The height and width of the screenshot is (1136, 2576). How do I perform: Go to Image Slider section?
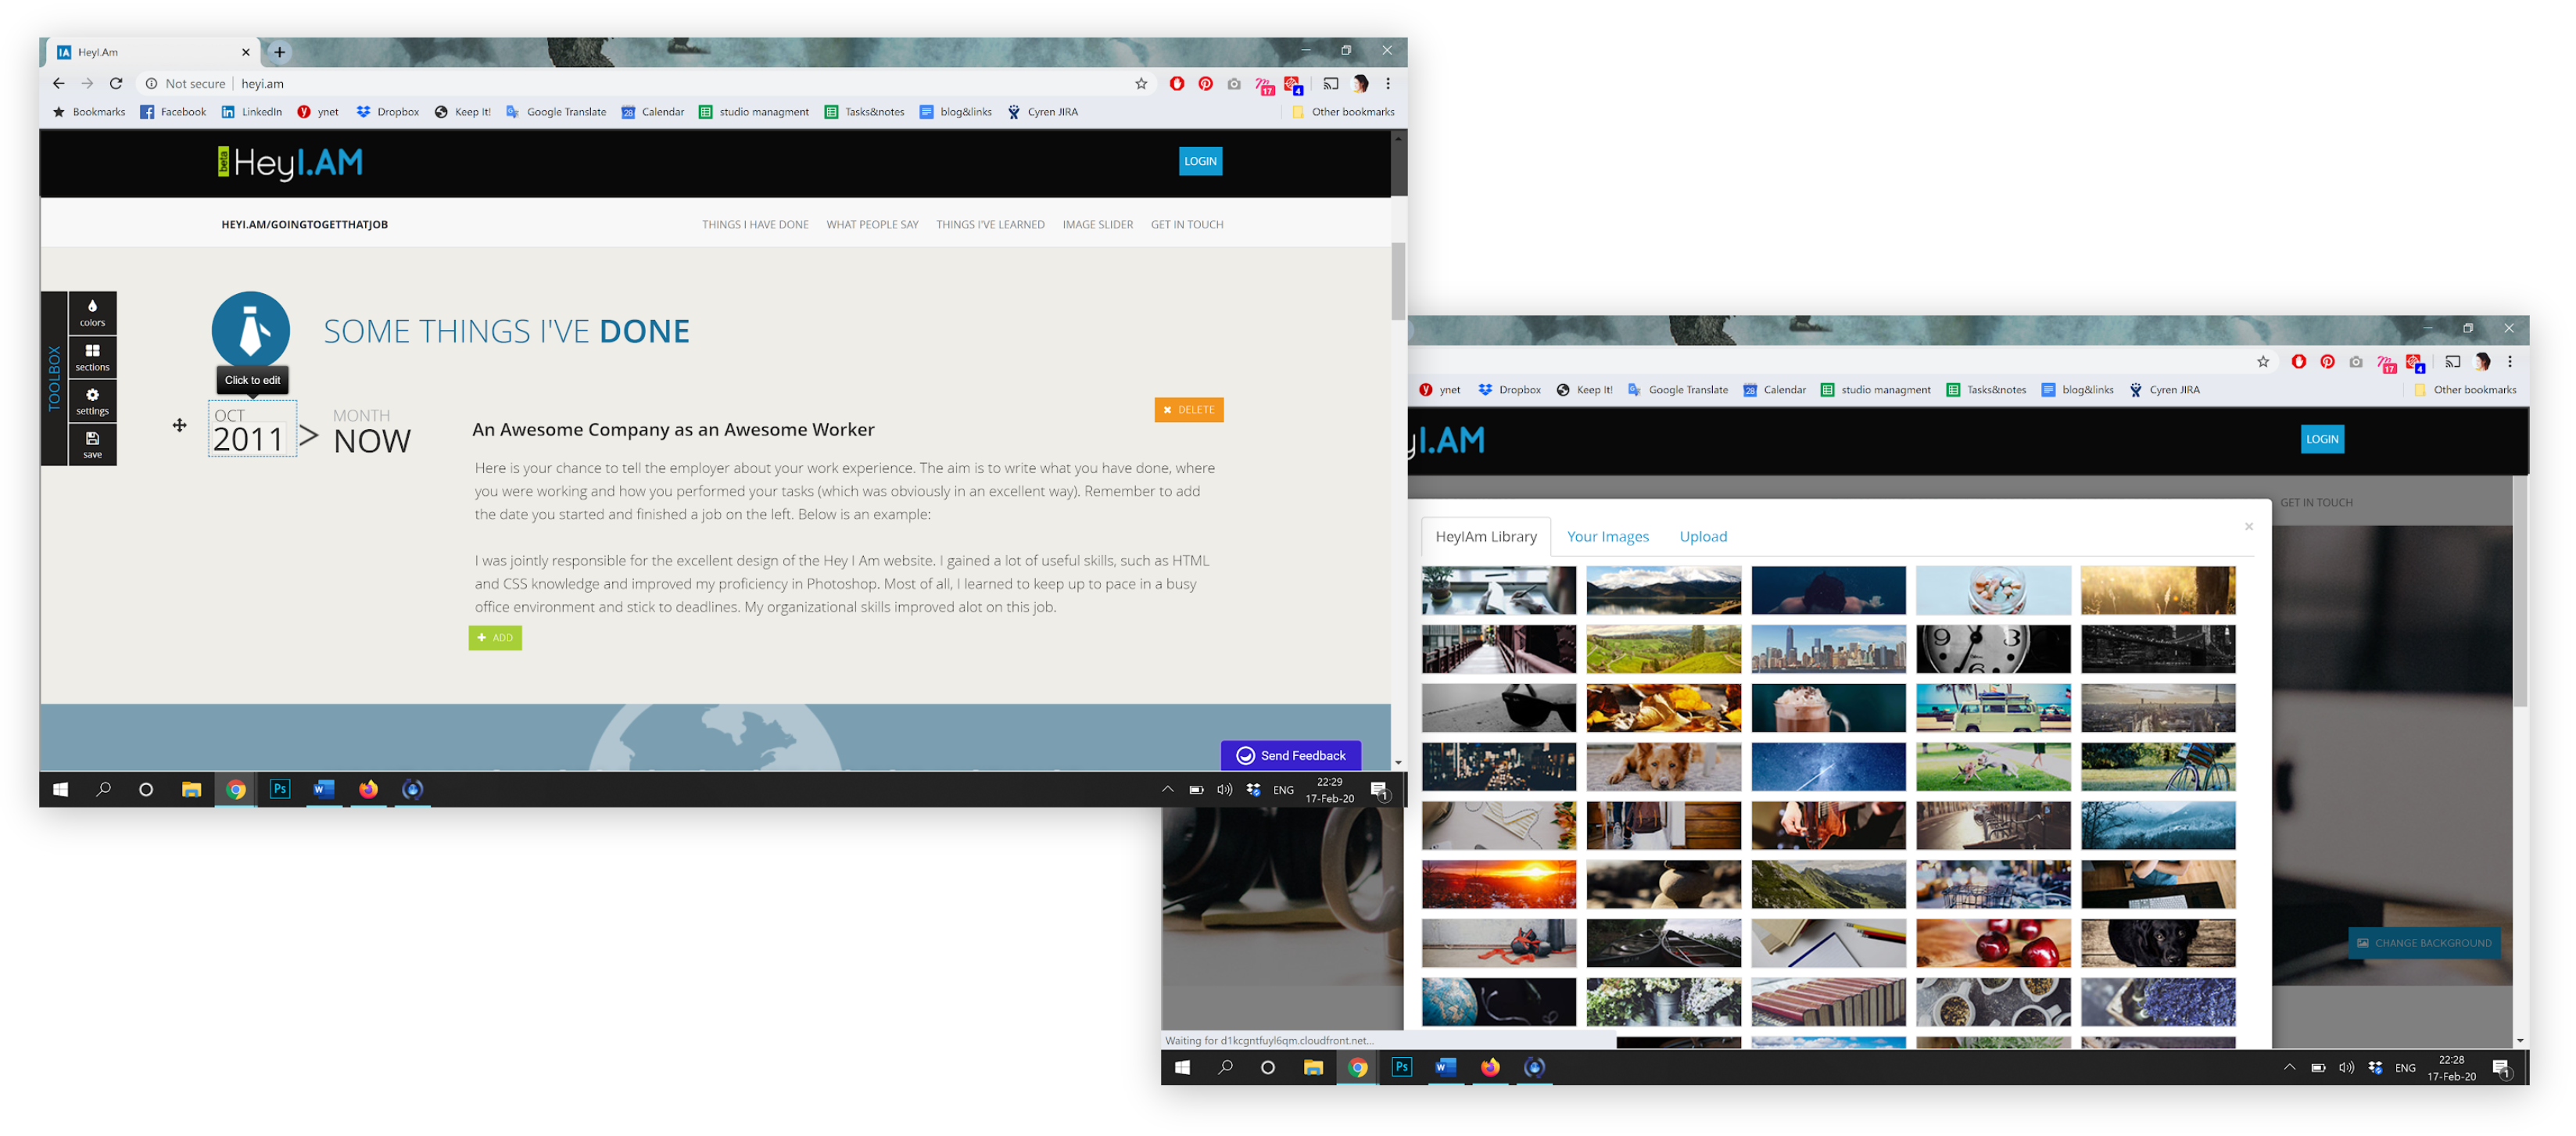click(x=1097, y=224)
